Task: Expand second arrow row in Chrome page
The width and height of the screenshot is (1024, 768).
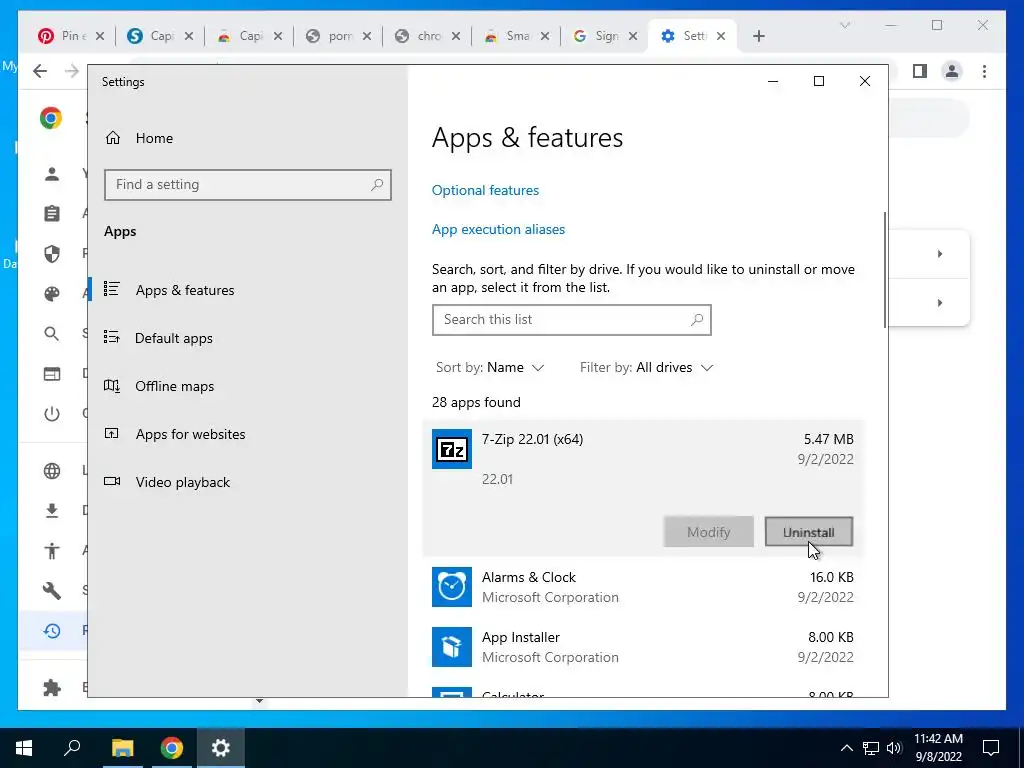Action: click(940, 303)
